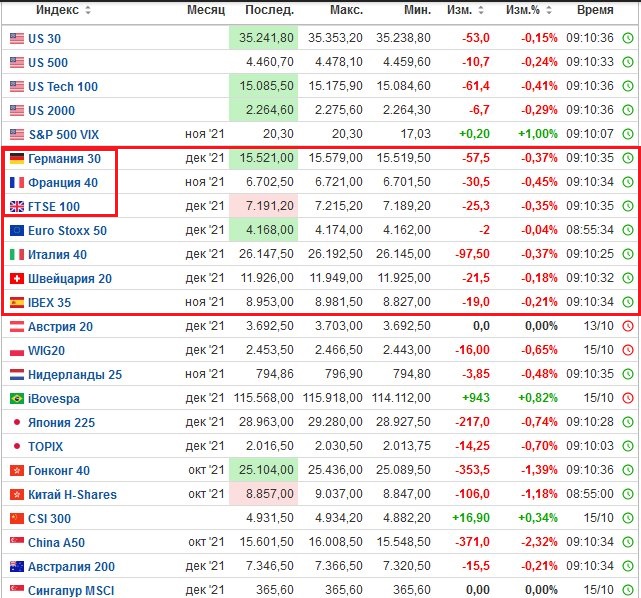Open the S&P 500 VIX link

coord(63,134)
